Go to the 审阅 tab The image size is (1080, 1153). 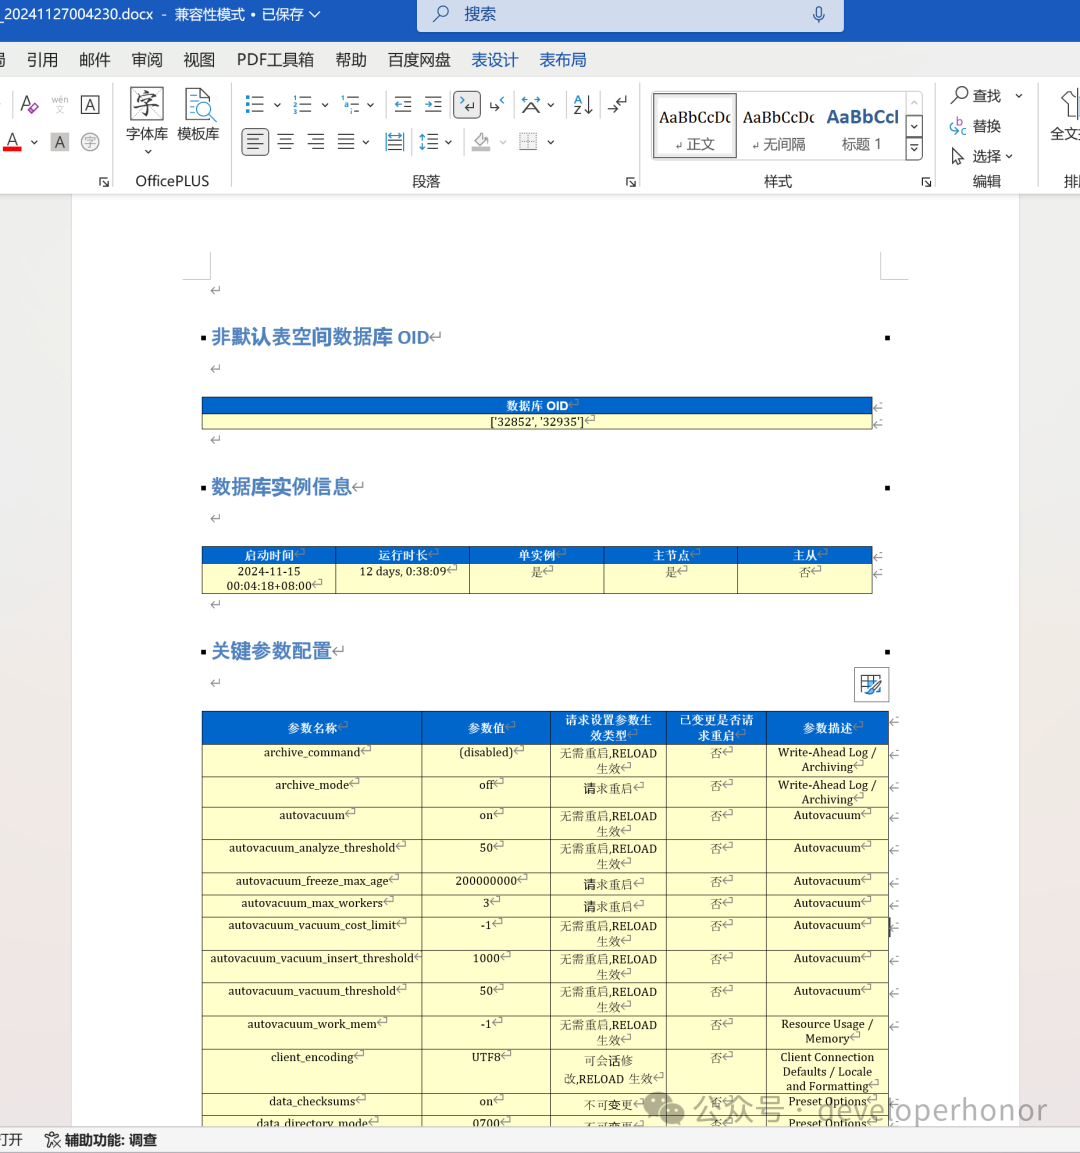pyautogui.click(x=147, y=60)
